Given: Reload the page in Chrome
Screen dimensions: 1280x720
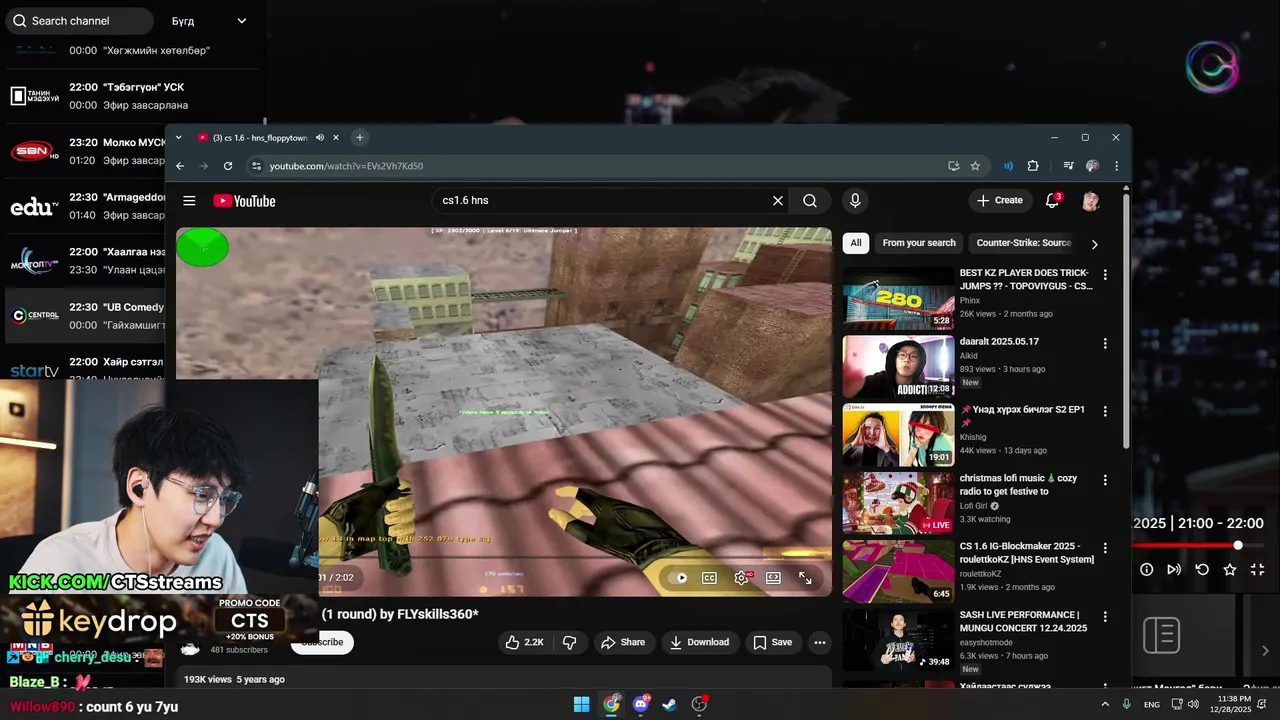Looking at the screenshot, I should pyautogui.click(x=228, y=166).
